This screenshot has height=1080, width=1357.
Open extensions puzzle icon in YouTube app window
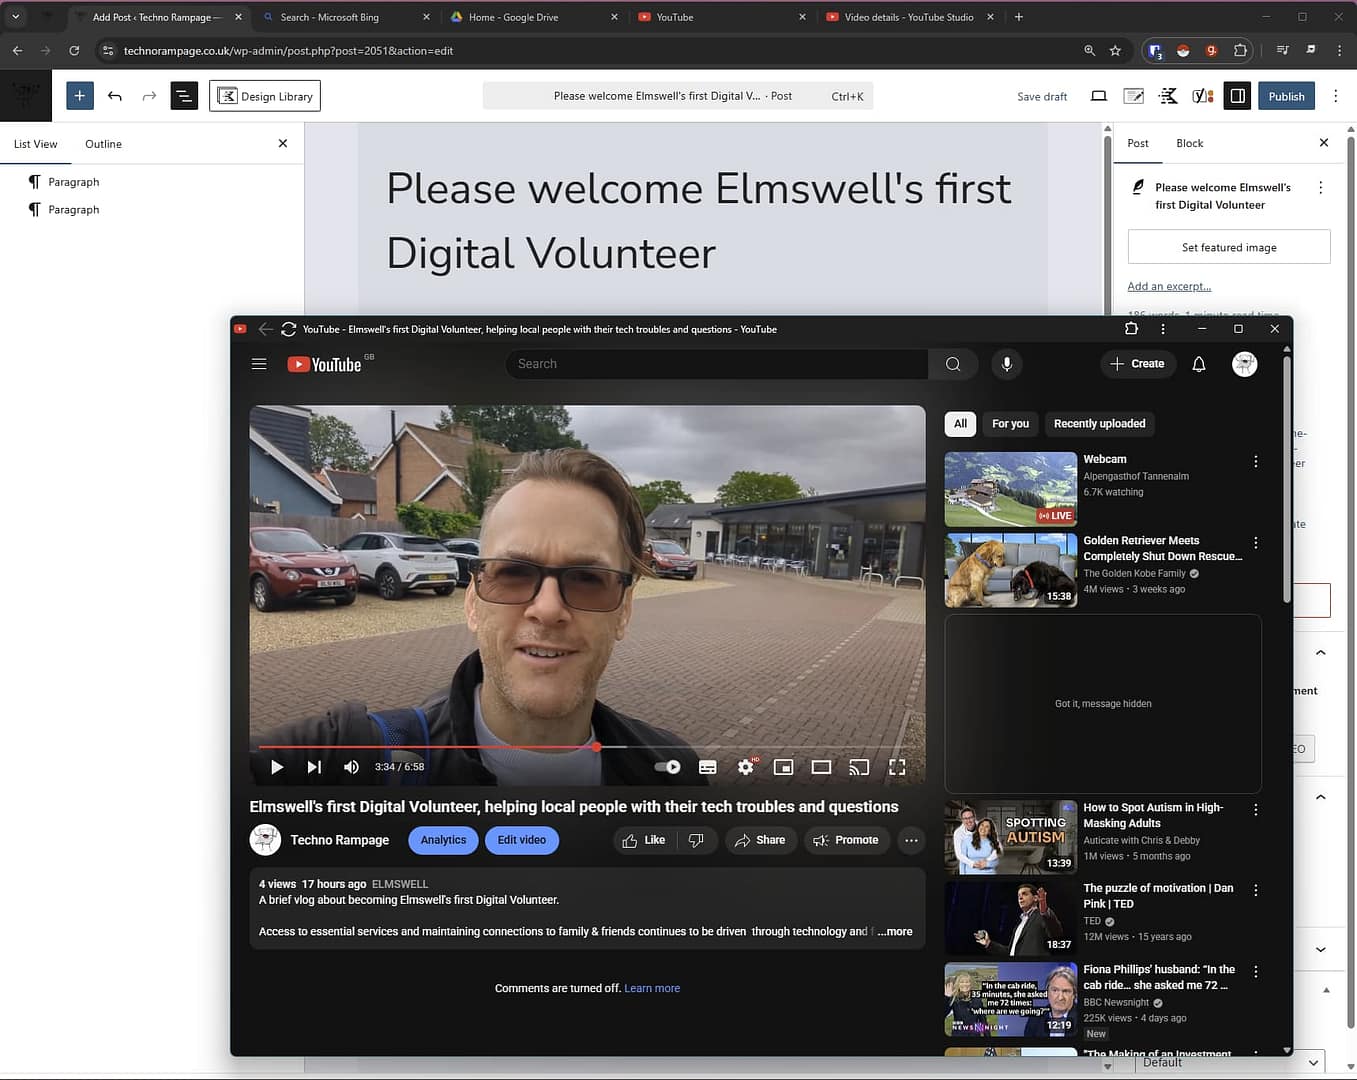click(x=1132, y=329)
